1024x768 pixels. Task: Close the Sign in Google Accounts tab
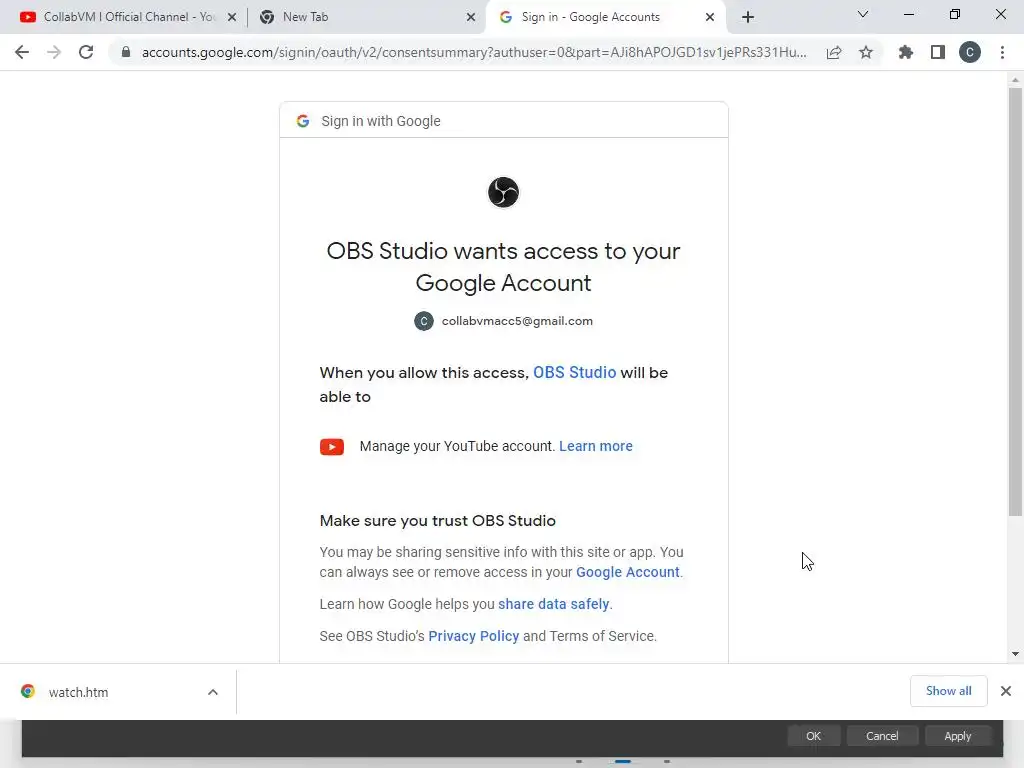click(x=710, y=17)
